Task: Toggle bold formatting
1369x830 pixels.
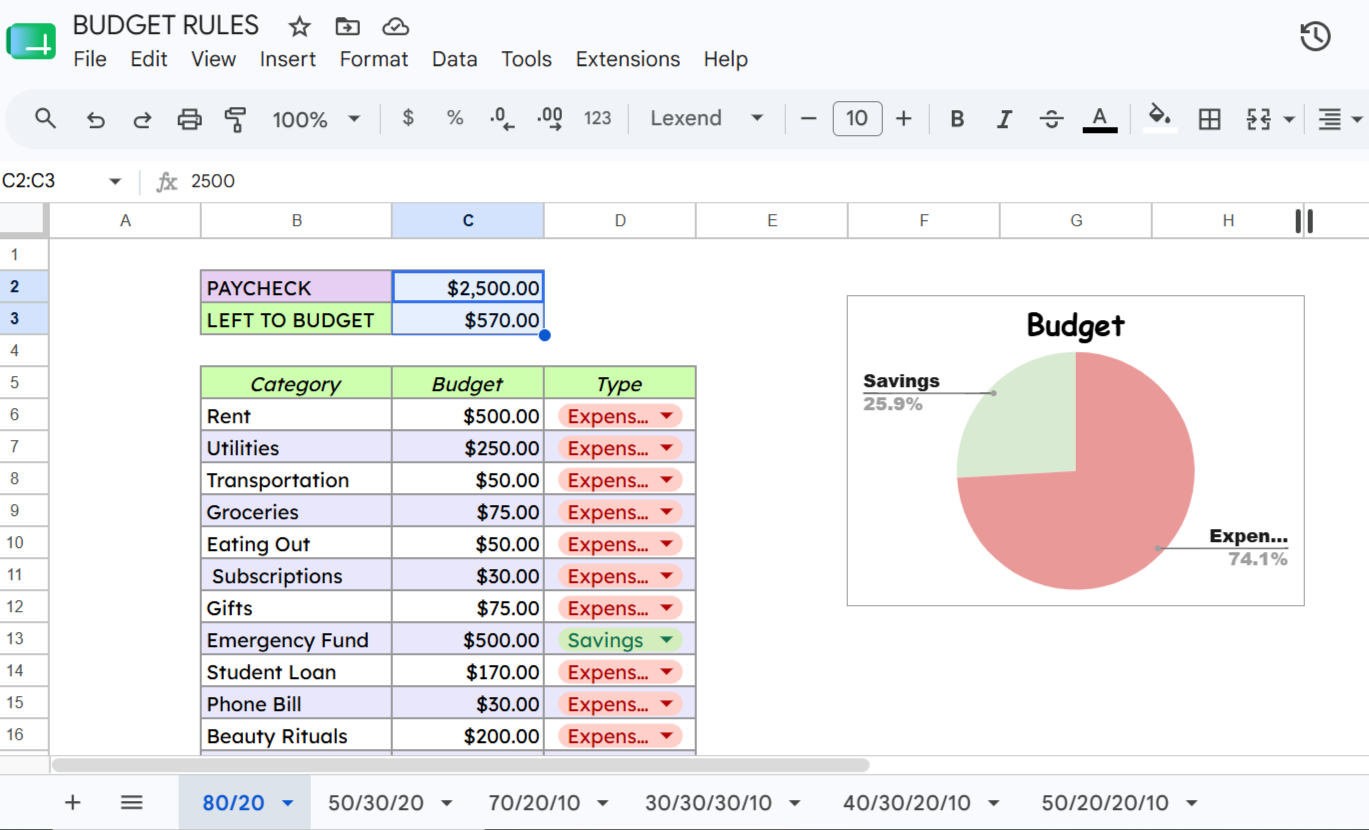Action: pos(957,119)
